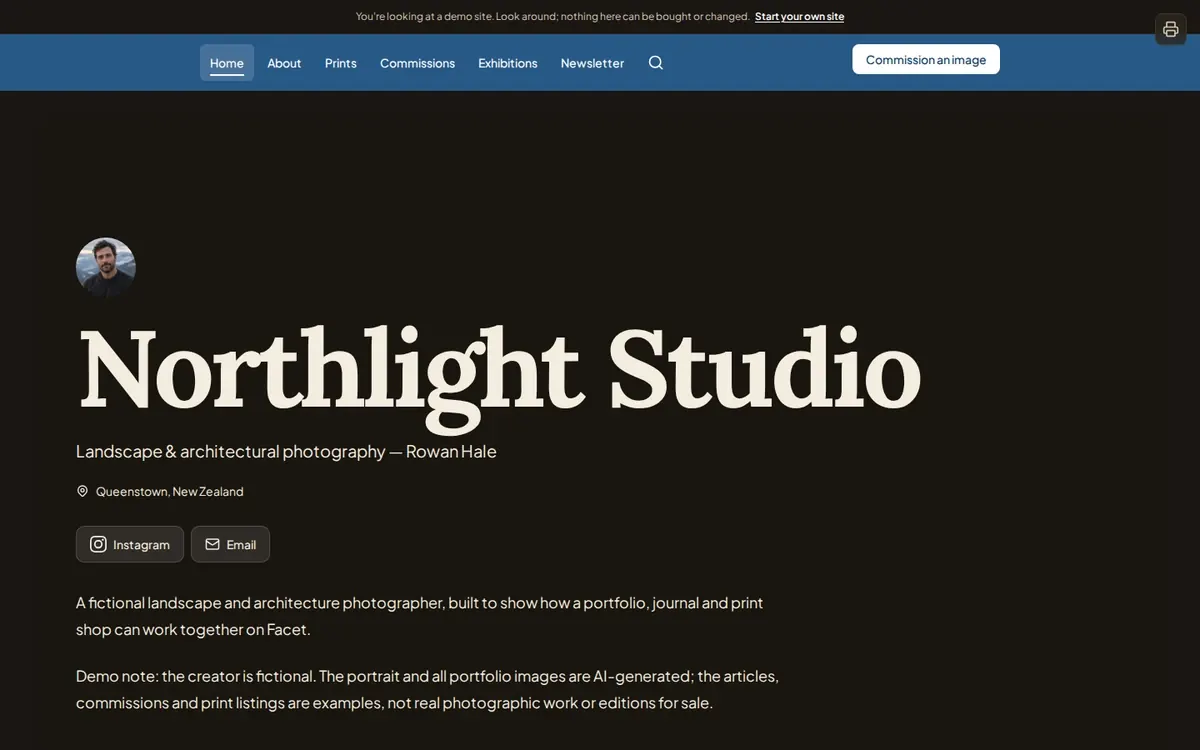This screenshot has width=1200, height=750.
Task: Click the 'Demo note' paragraph
Action: [x=427, y=689]
